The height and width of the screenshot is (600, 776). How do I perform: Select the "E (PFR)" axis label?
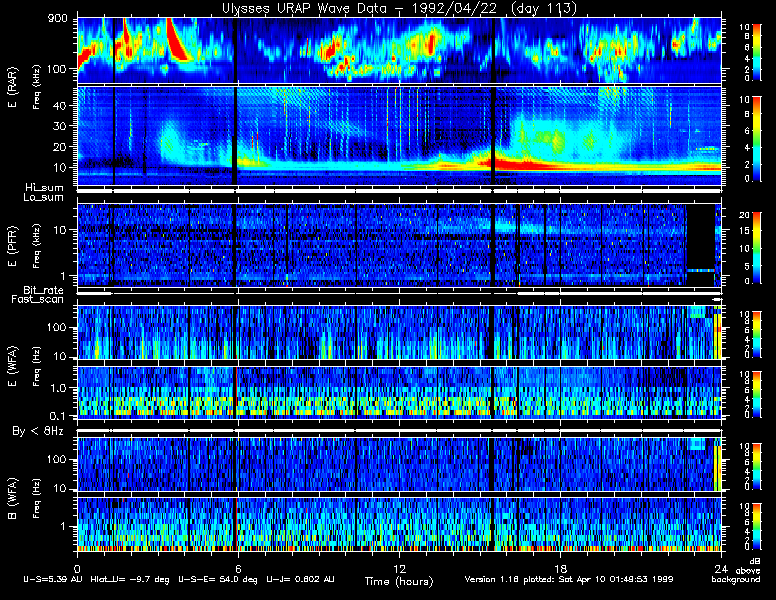point(12,246)
